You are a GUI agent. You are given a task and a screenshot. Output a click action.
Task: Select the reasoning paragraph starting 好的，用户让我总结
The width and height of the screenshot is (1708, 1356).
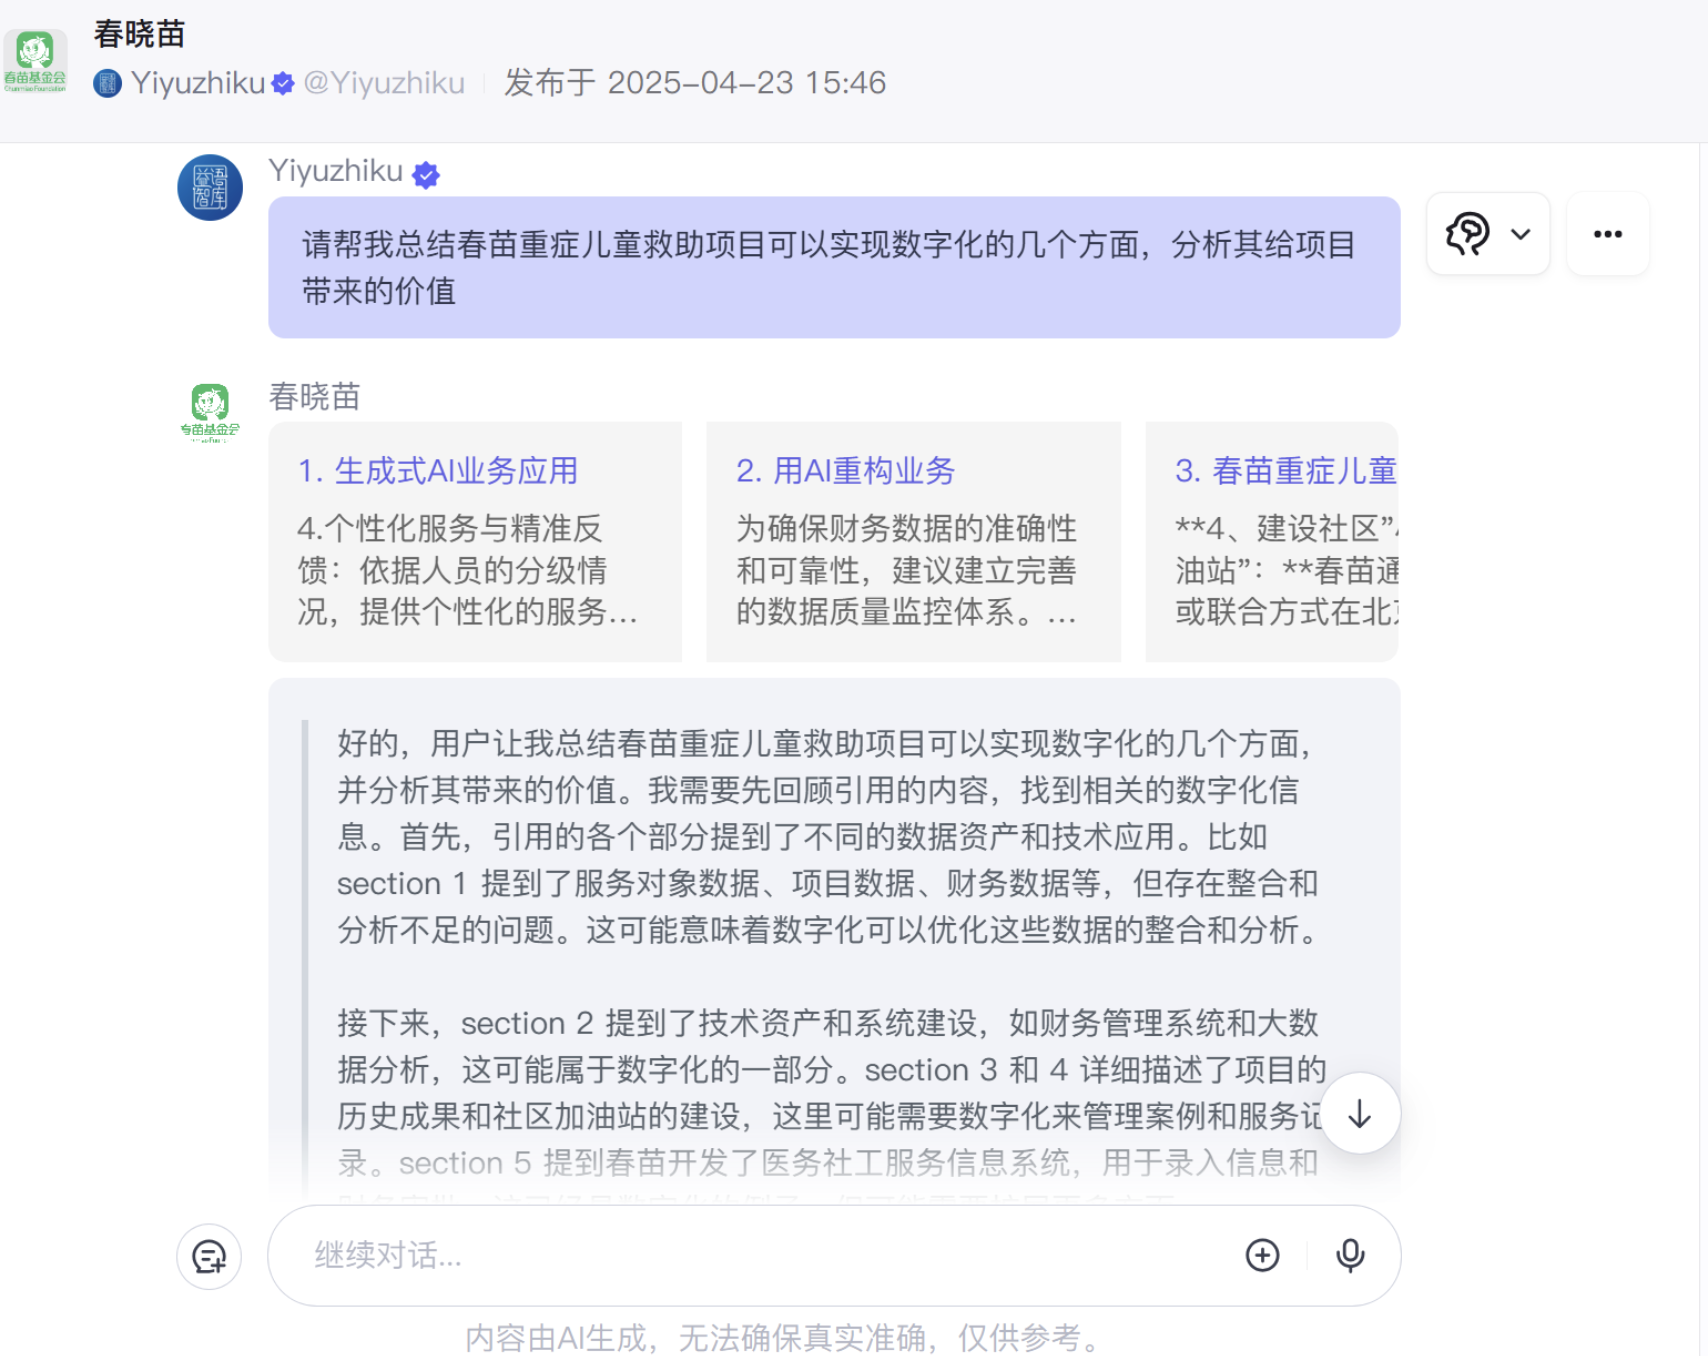point(828,837)
